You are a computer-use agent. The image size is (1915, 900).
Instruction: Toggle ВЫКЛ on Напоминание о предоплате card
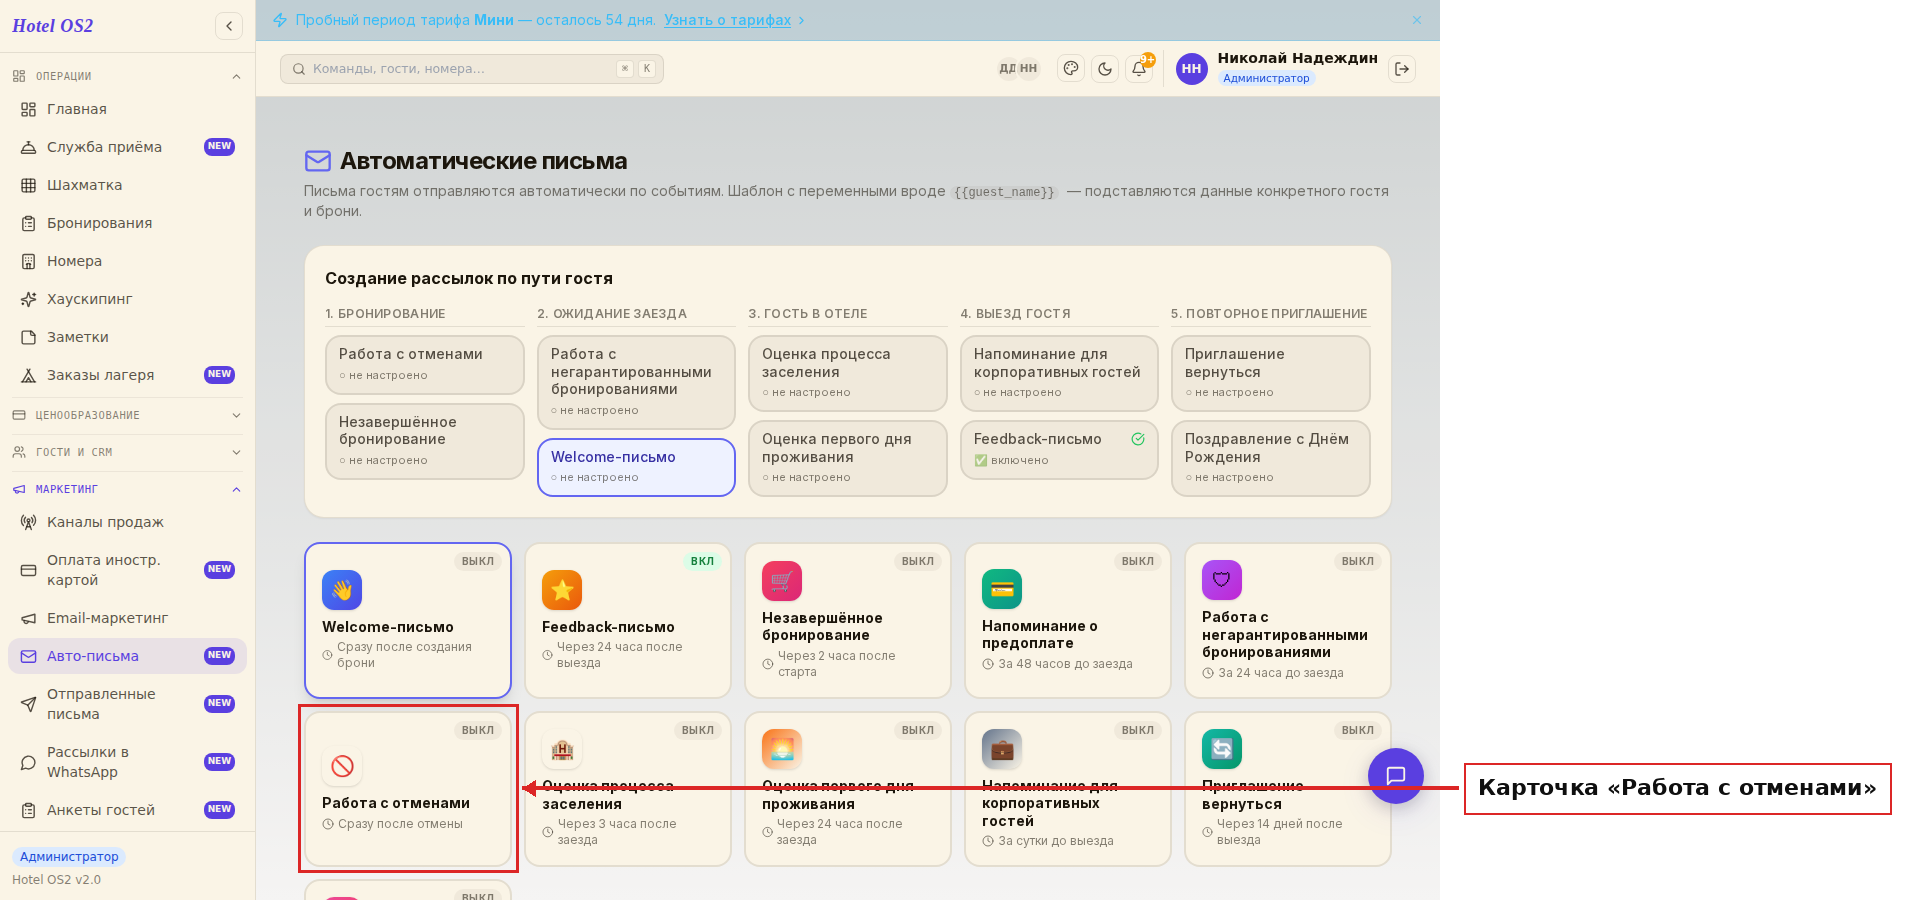pos(1138,561)
